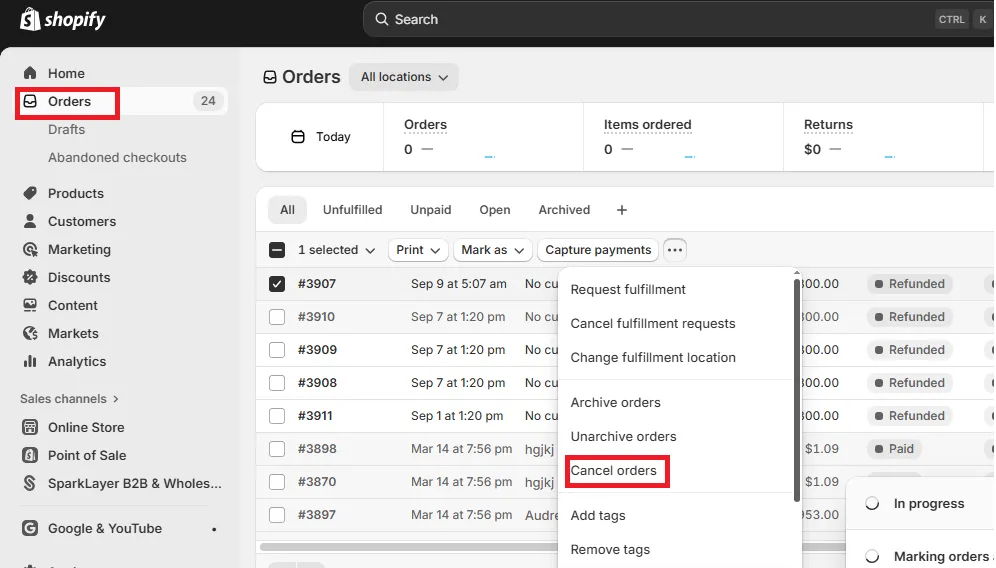Click the Google & YouTube channel icon
This screenshot has height=568, width=996.
(30, 528)
